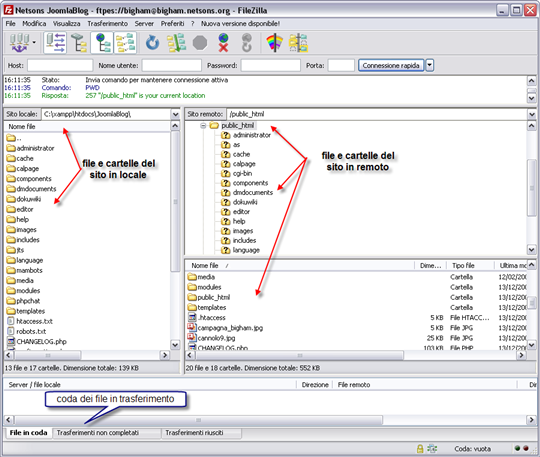Click the Host input field

[x=60, y=65]
